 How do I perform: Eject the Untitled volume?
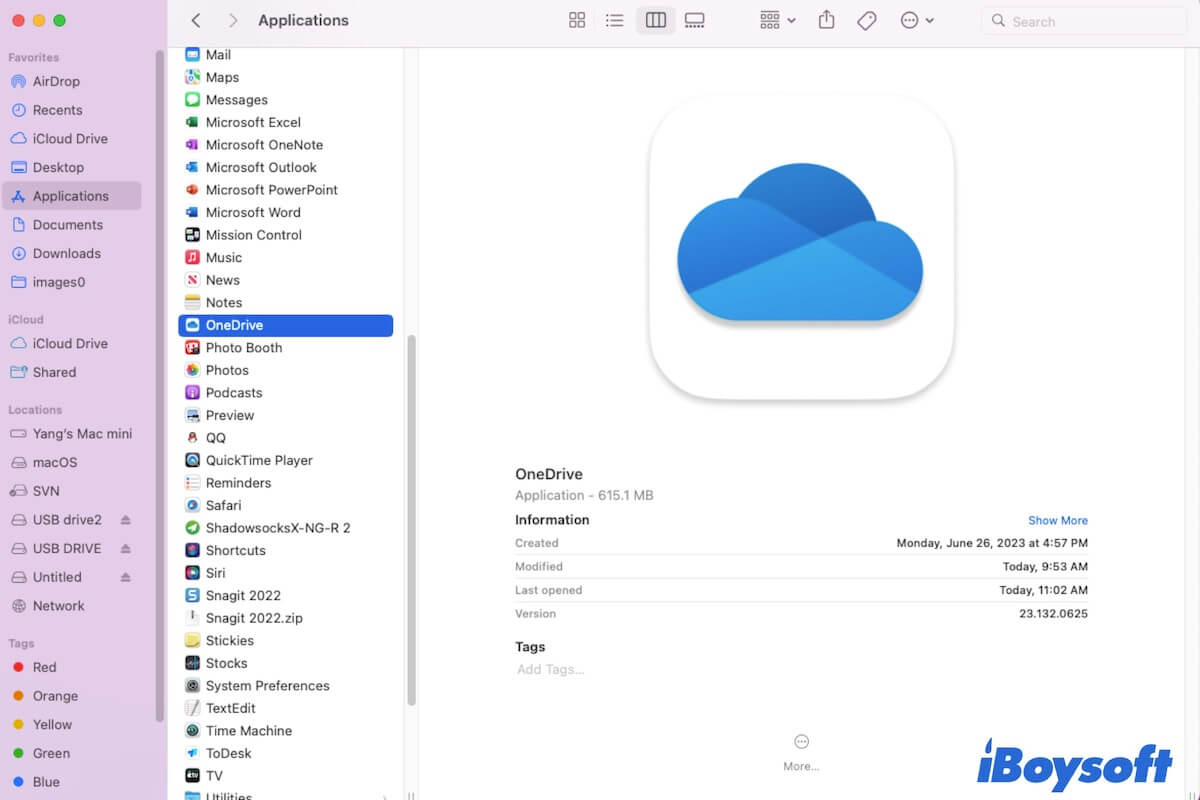point(126,577)
